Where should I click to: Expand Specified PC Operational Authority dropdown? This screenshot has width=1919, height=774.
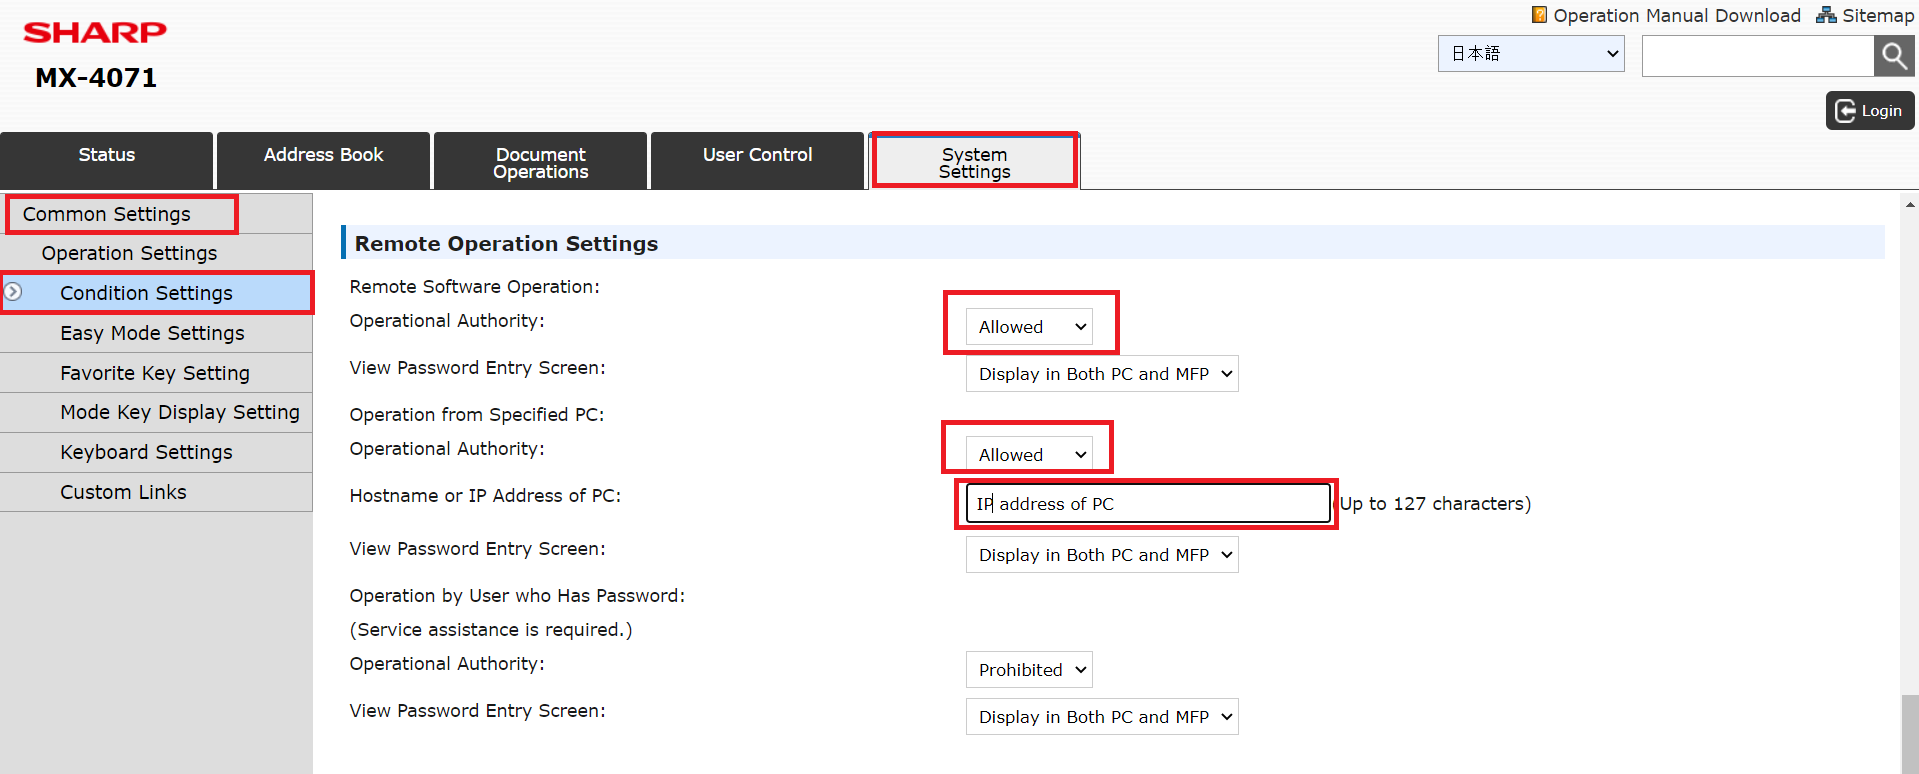click(1029, 455)
